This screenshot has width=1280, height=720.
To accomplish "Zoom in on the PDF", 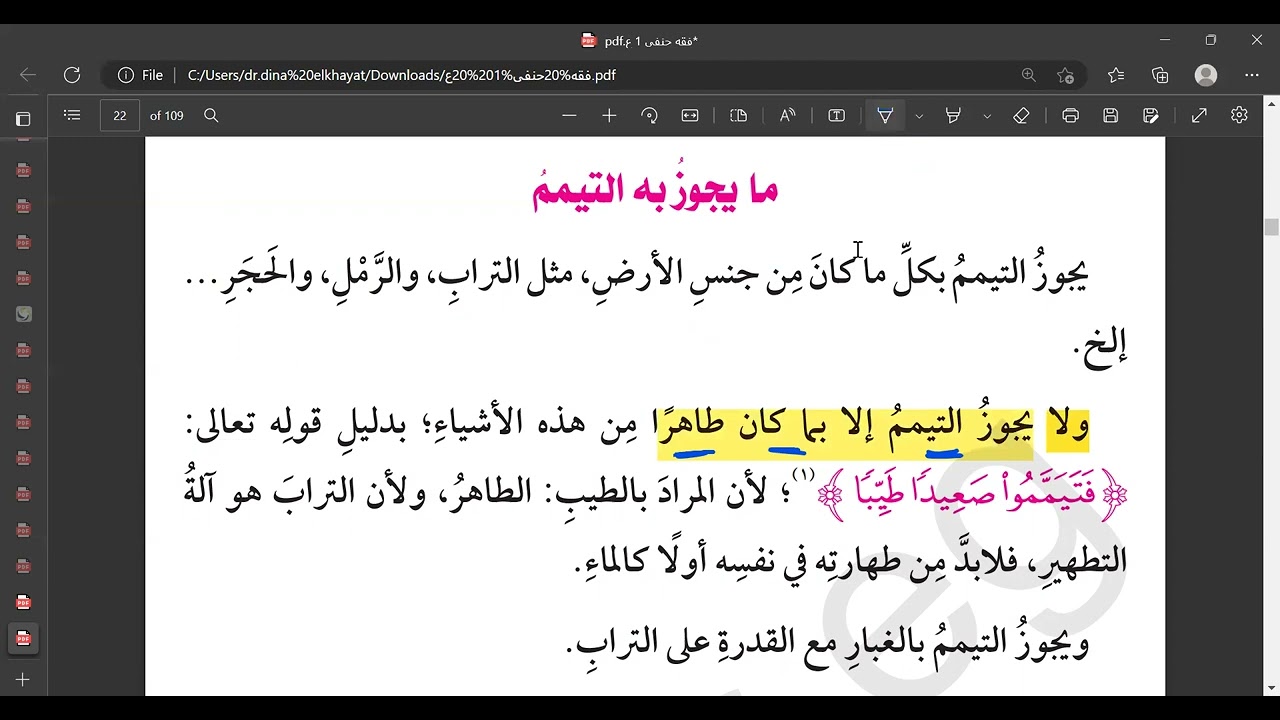I will tap(609, 116).
